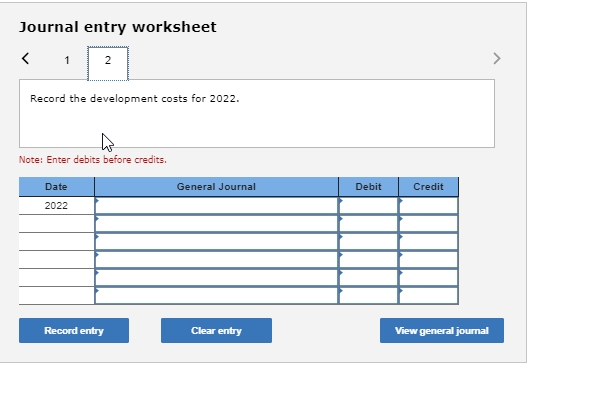Viewport: 602px width, 405px height.
Task: Open General Journal dropdown in third row
Action: [216, 242]
